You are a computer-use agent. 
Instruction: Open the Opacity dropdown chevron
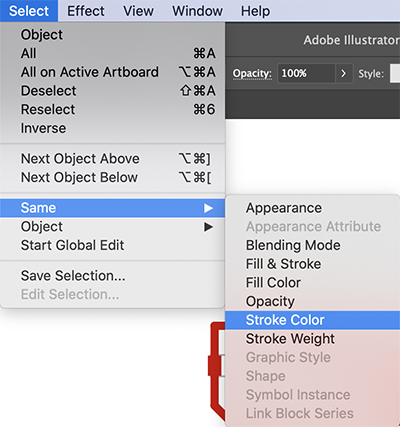coord(344,73)
